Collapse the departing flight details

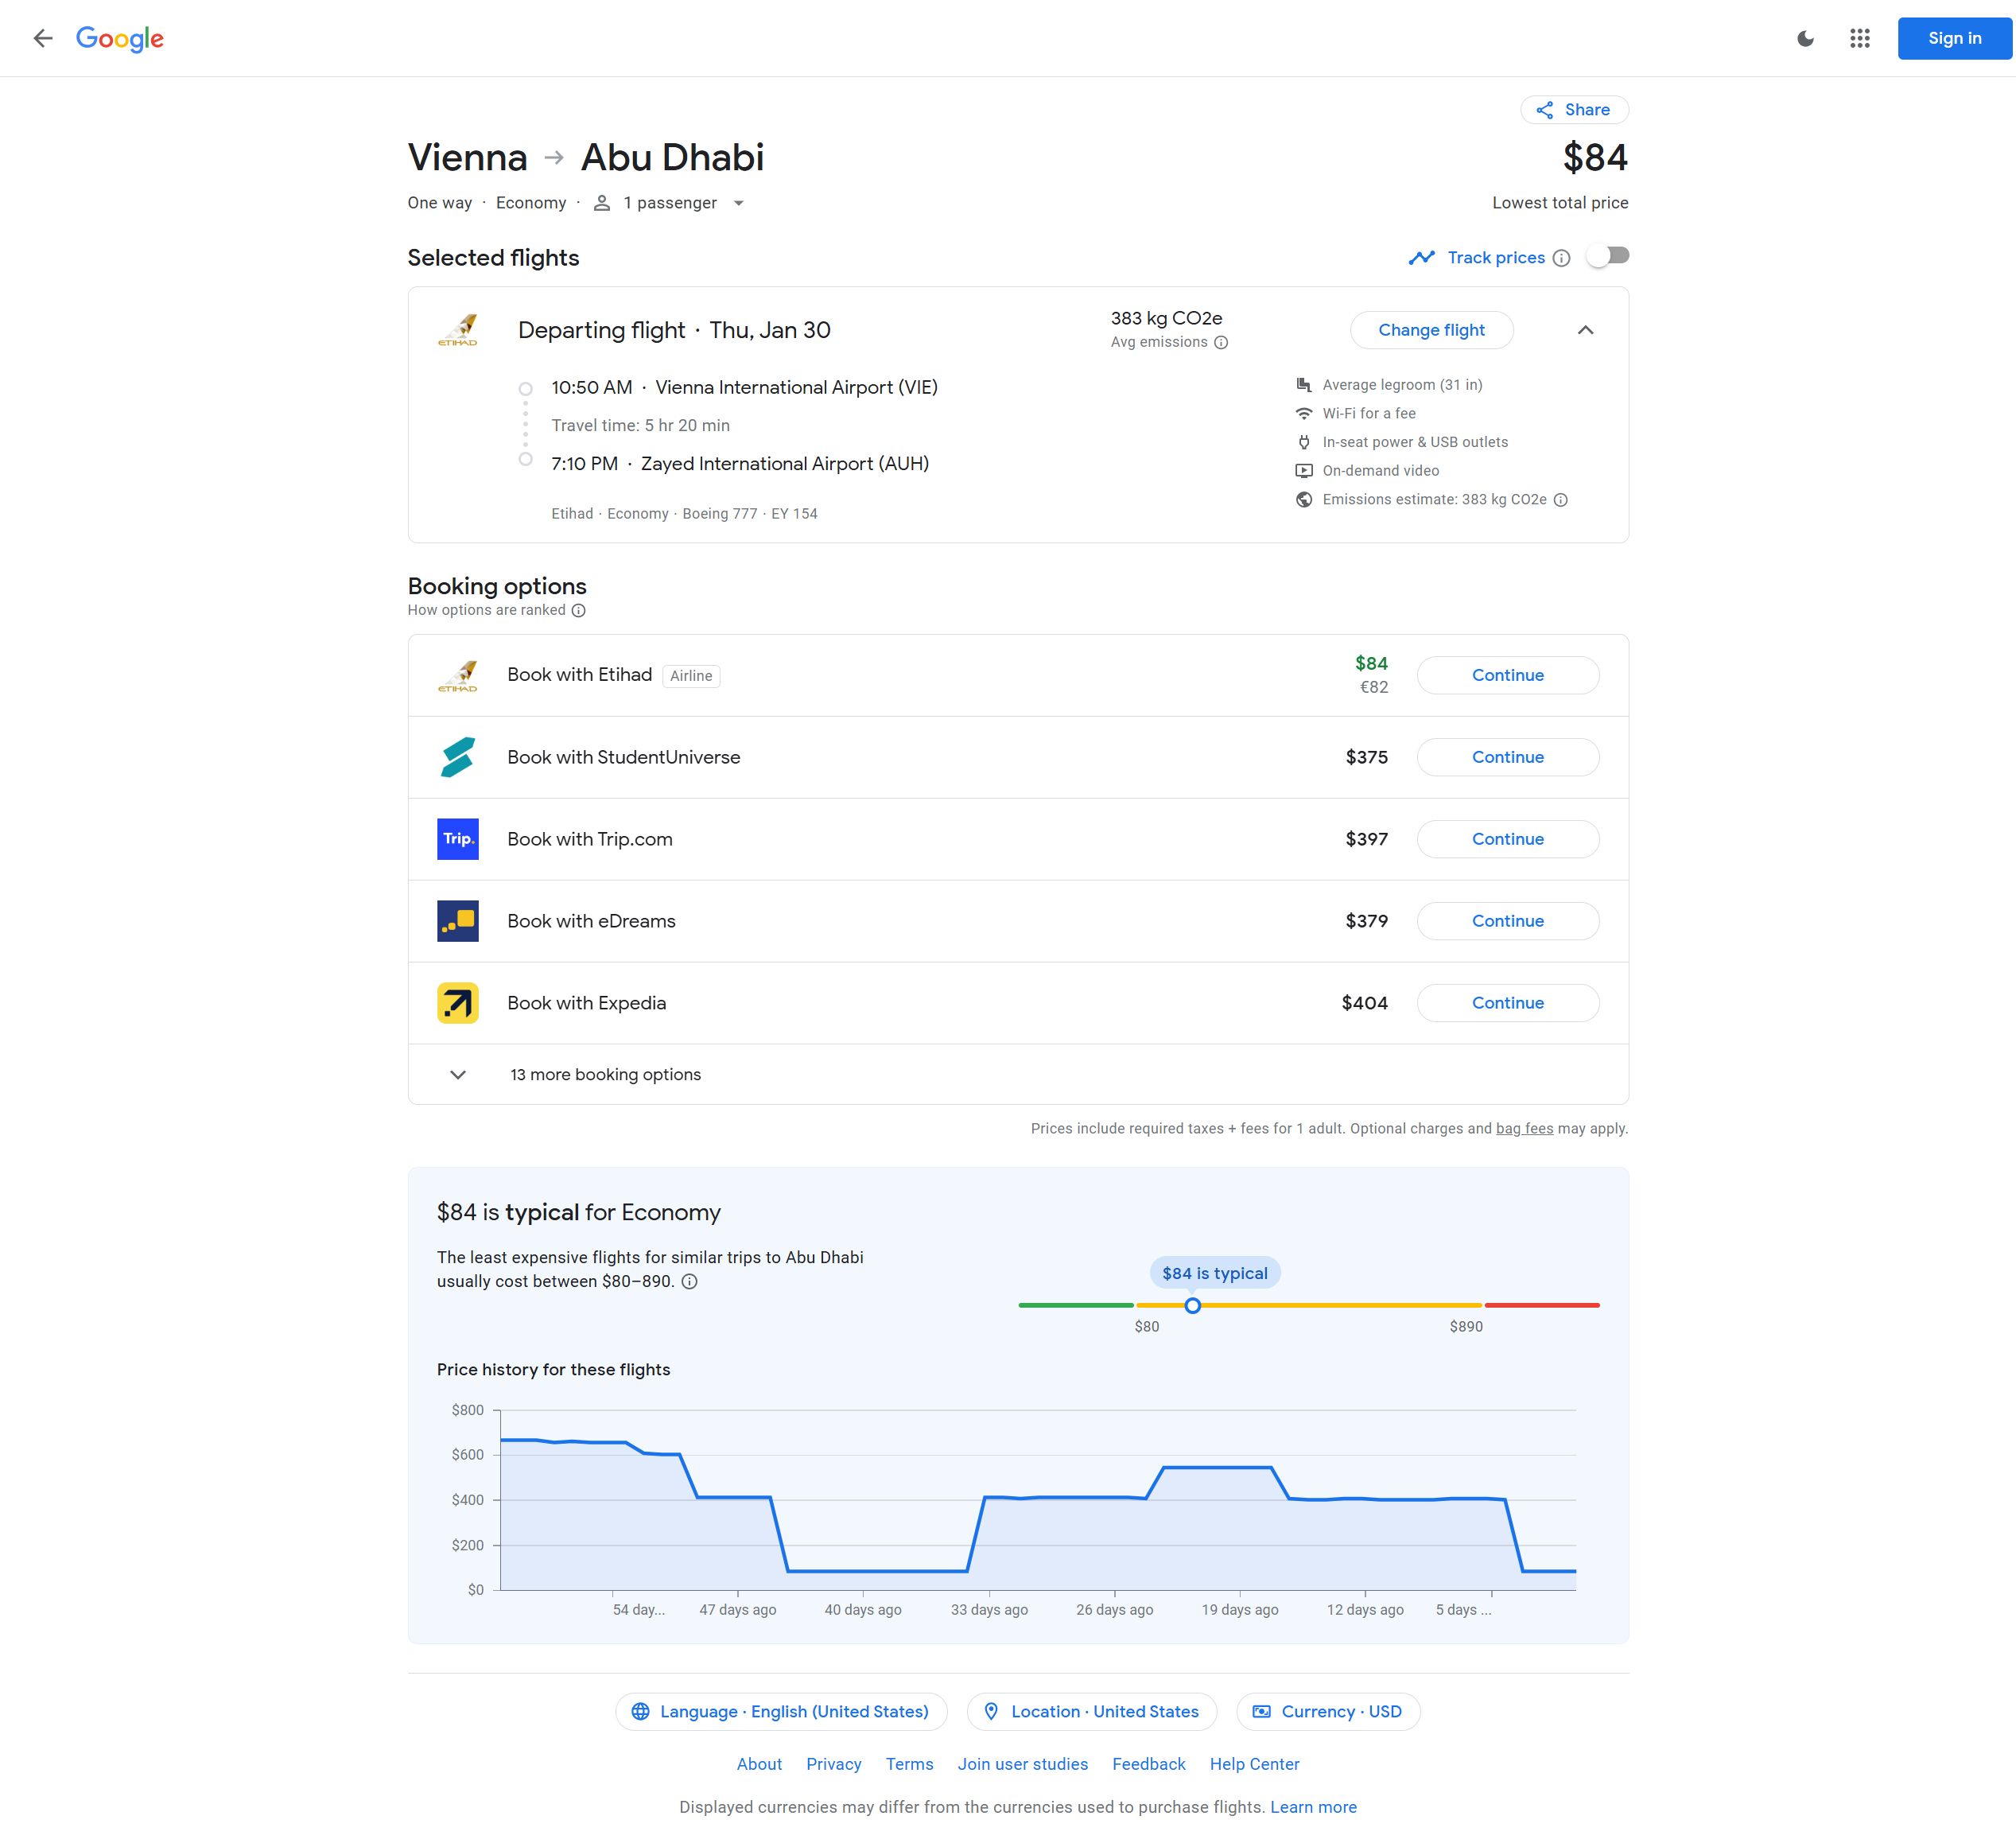pos(1585,330)
